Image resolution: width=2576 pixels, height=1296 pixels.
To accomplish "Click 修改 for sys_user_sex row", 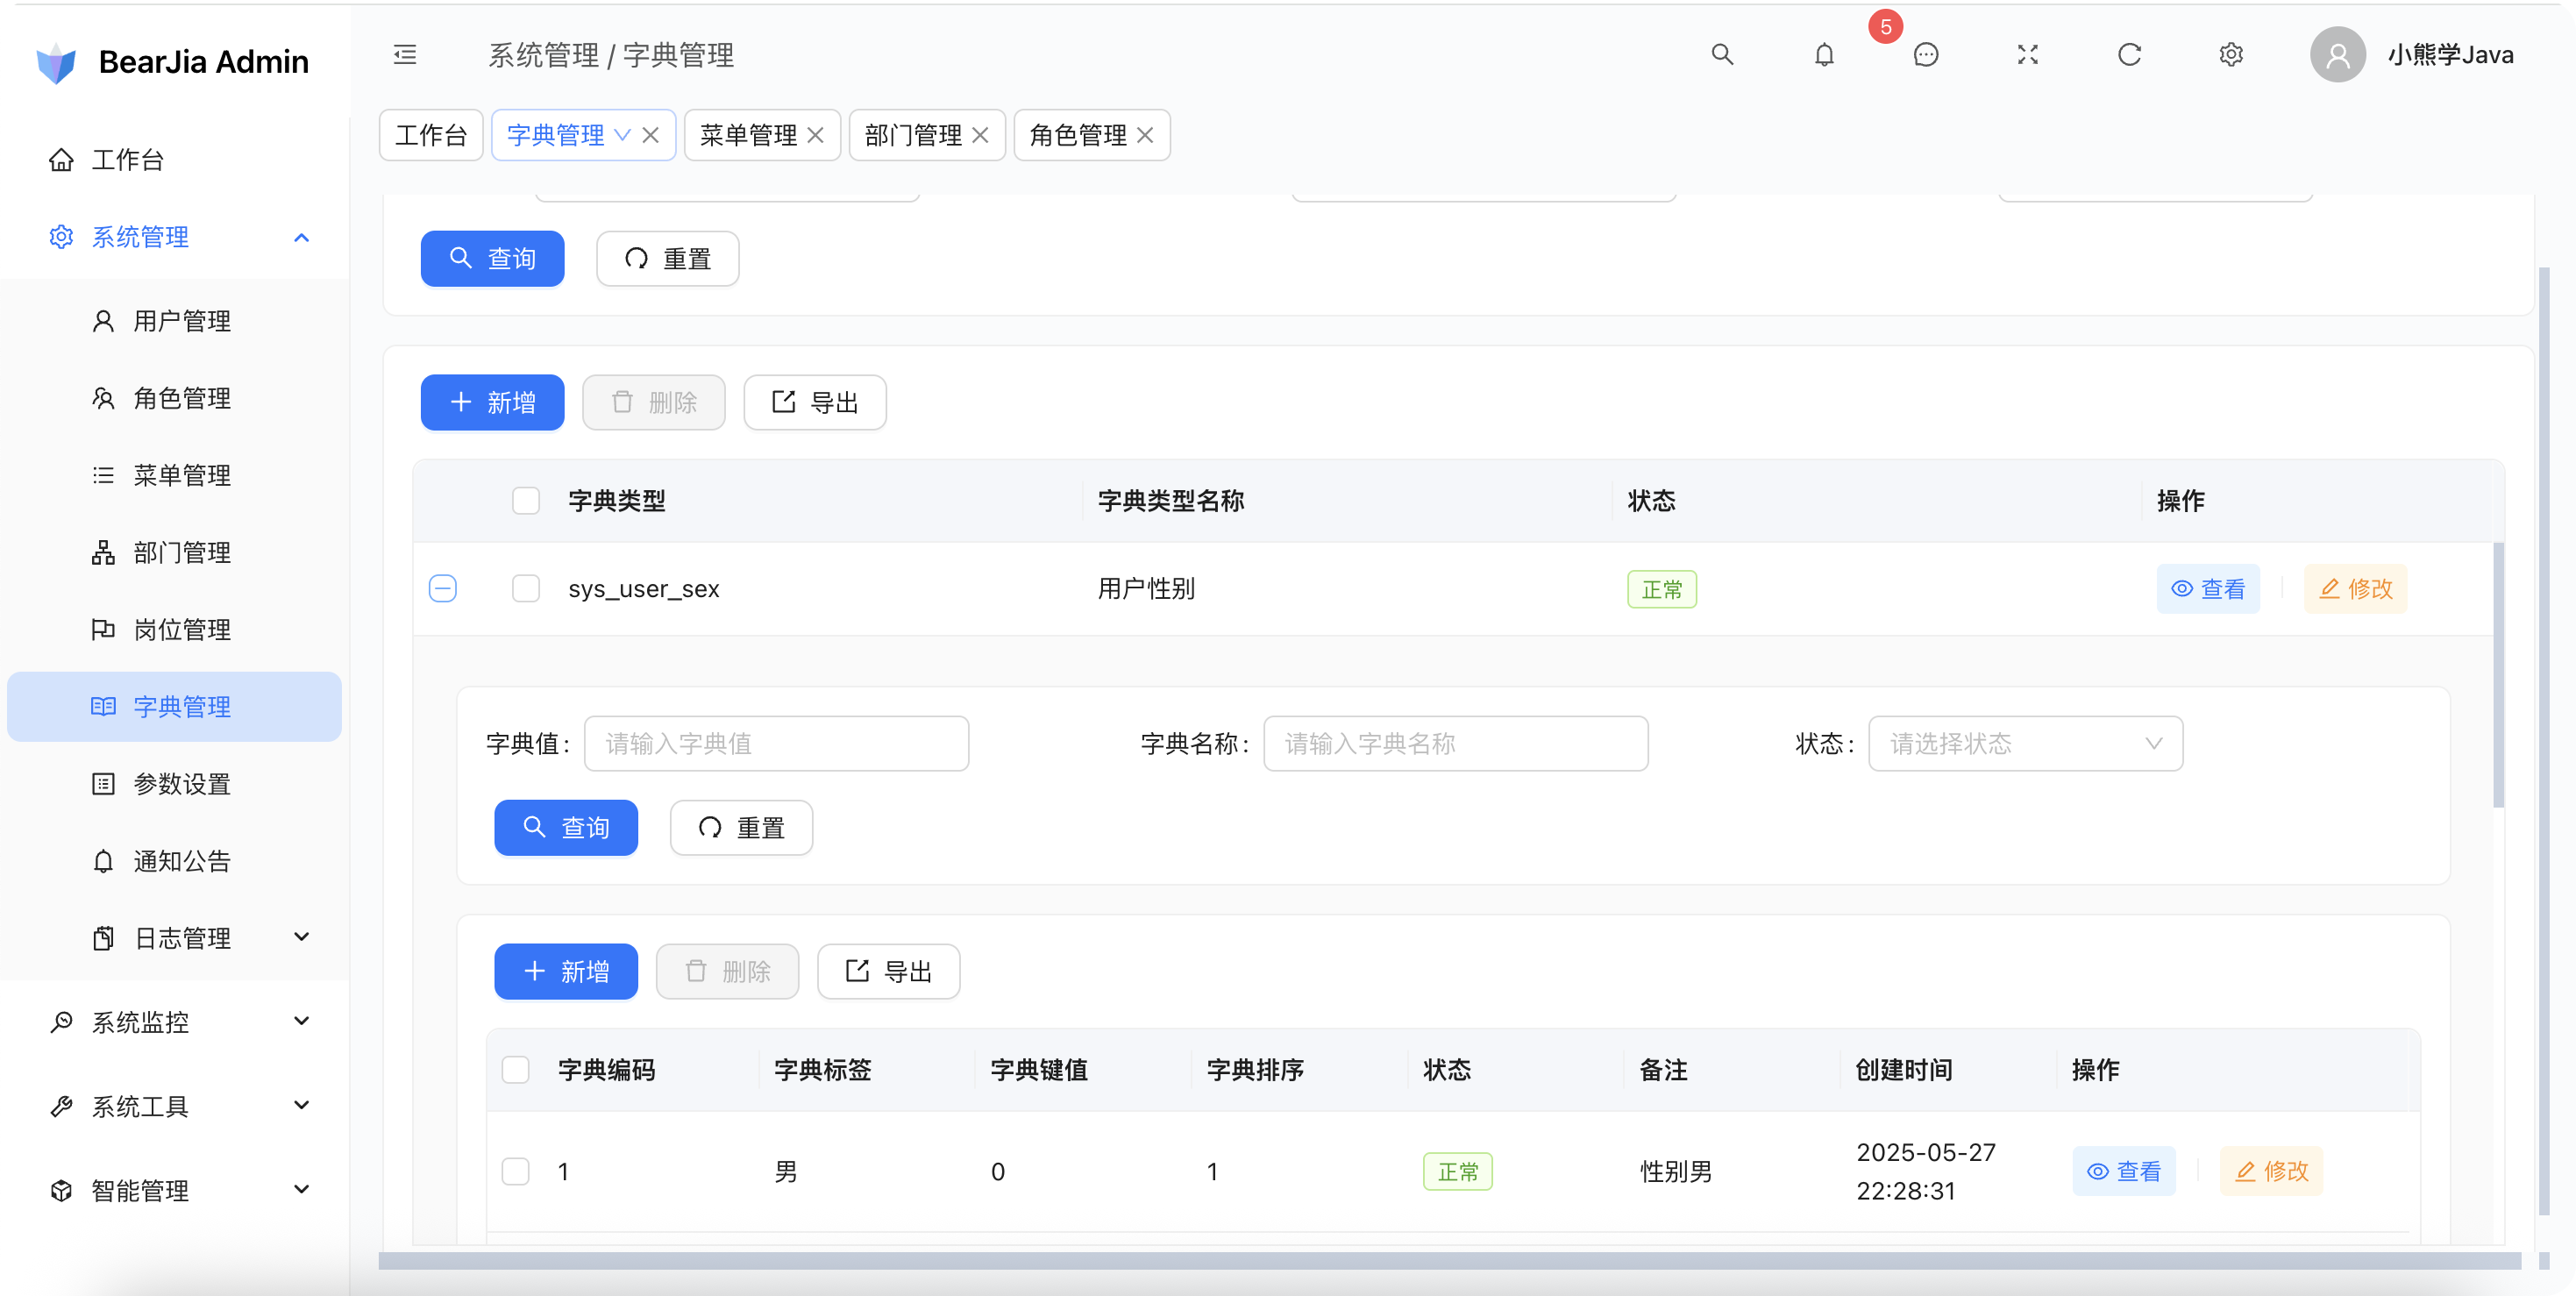I will coord(2355,589).
